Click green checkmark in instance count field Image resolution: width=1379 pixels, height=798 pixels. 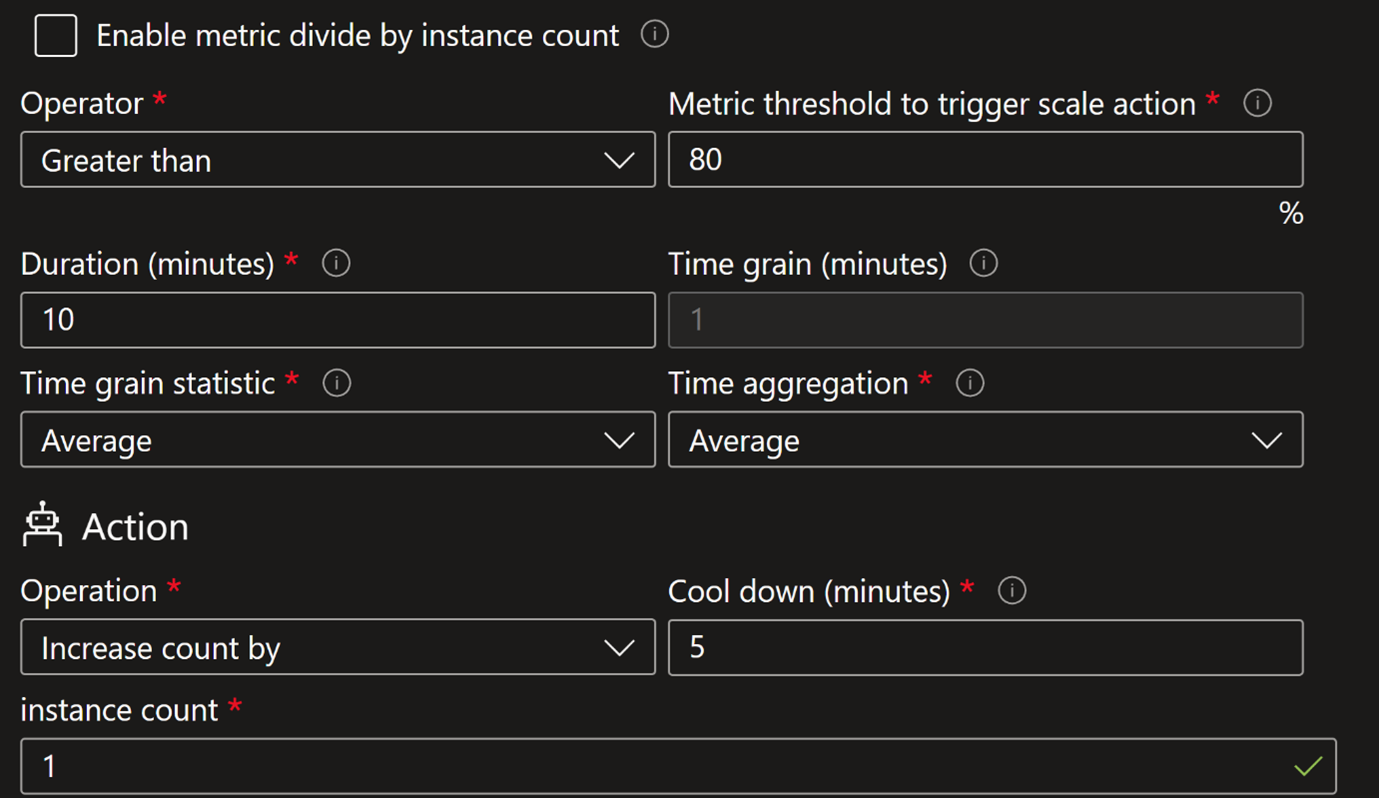[x=1307, y=766]
